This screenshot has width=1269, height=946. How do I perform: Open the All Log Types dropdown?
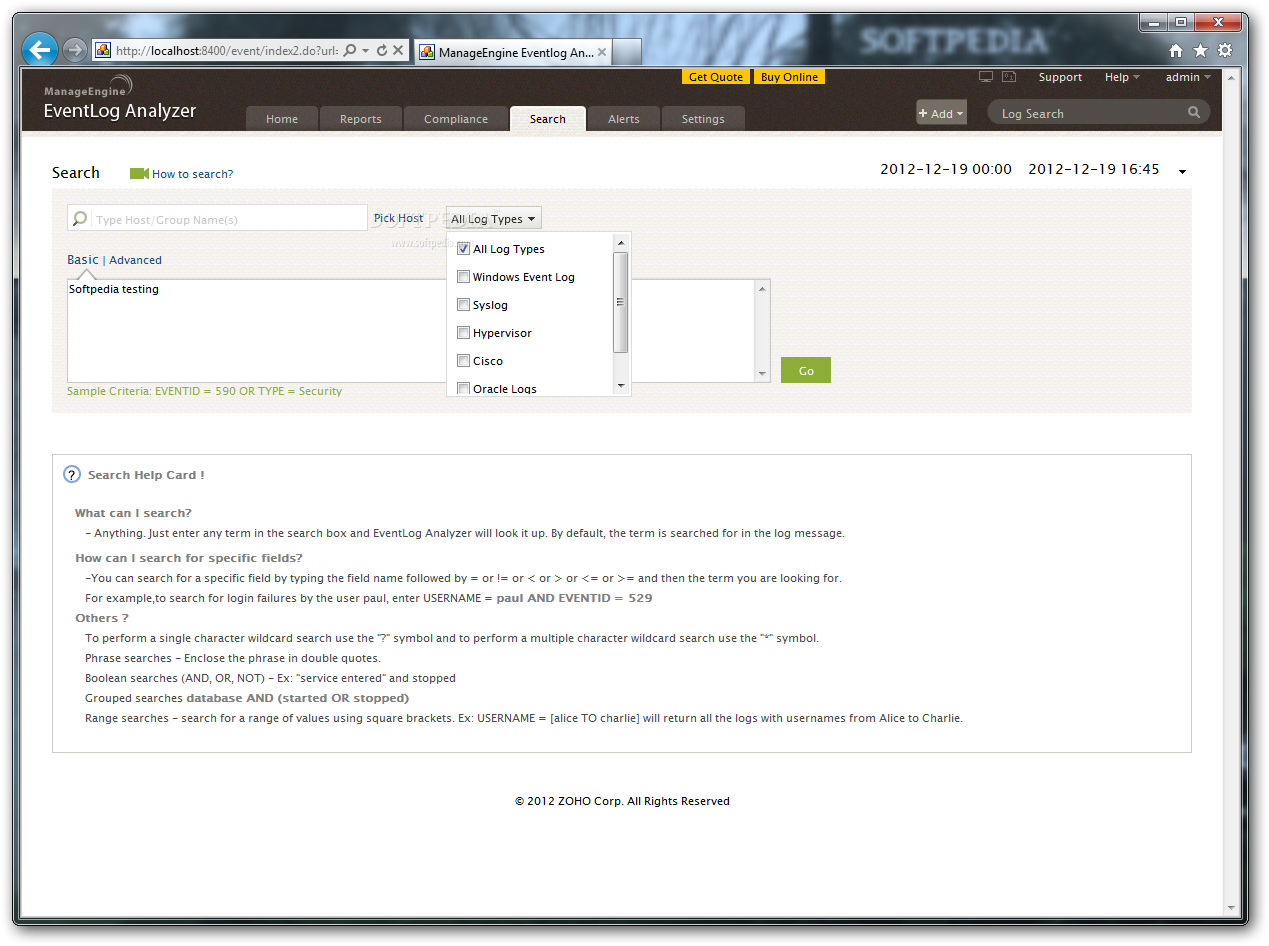(493, 219)
